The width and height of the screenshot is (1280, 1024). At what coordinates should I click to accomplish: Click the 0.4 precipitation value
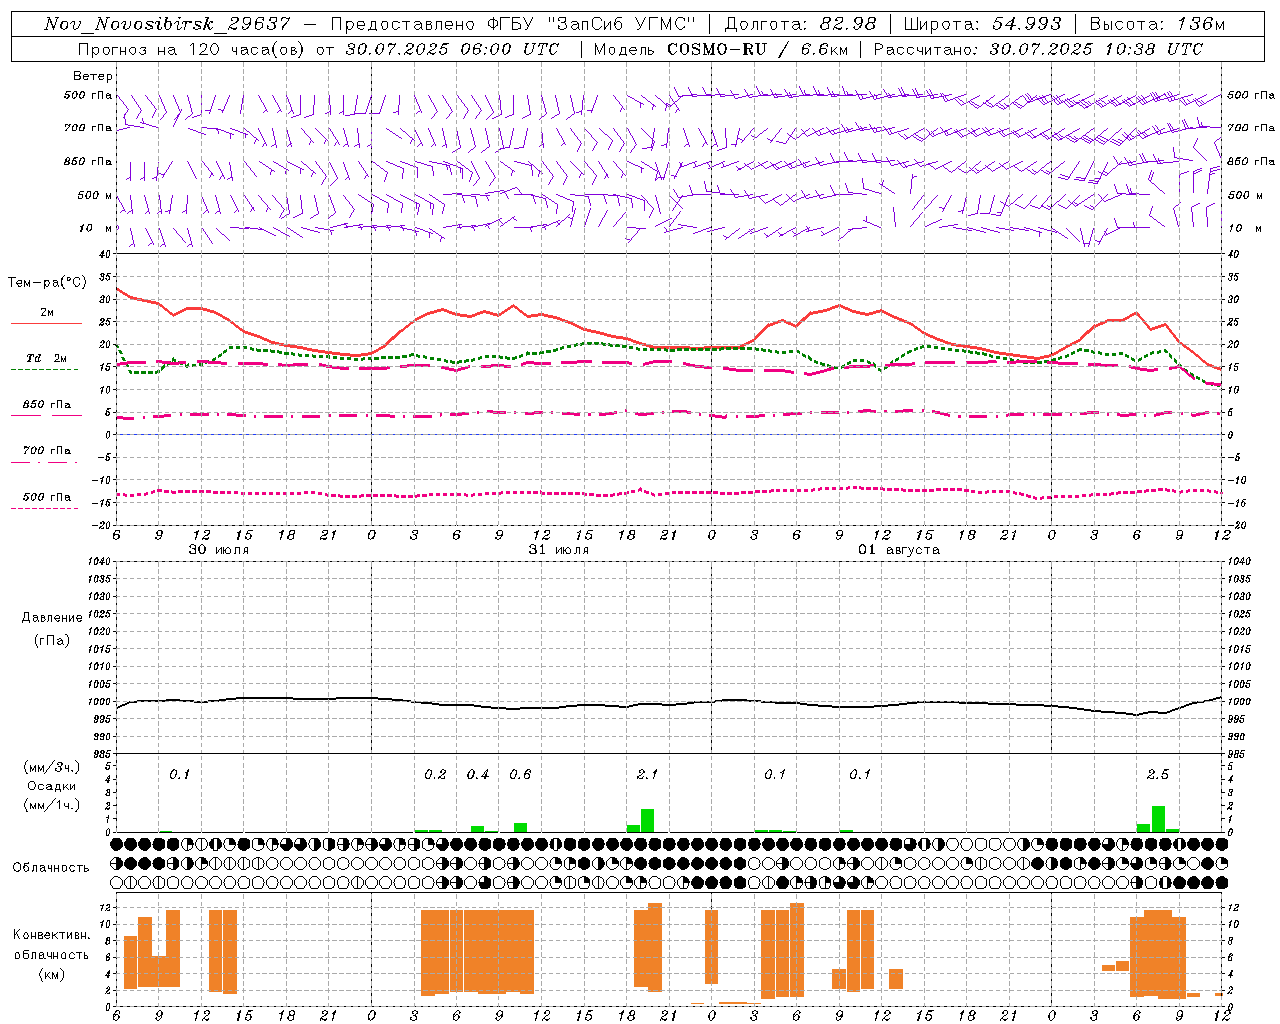pyautogui.click(x=478, y=774)
